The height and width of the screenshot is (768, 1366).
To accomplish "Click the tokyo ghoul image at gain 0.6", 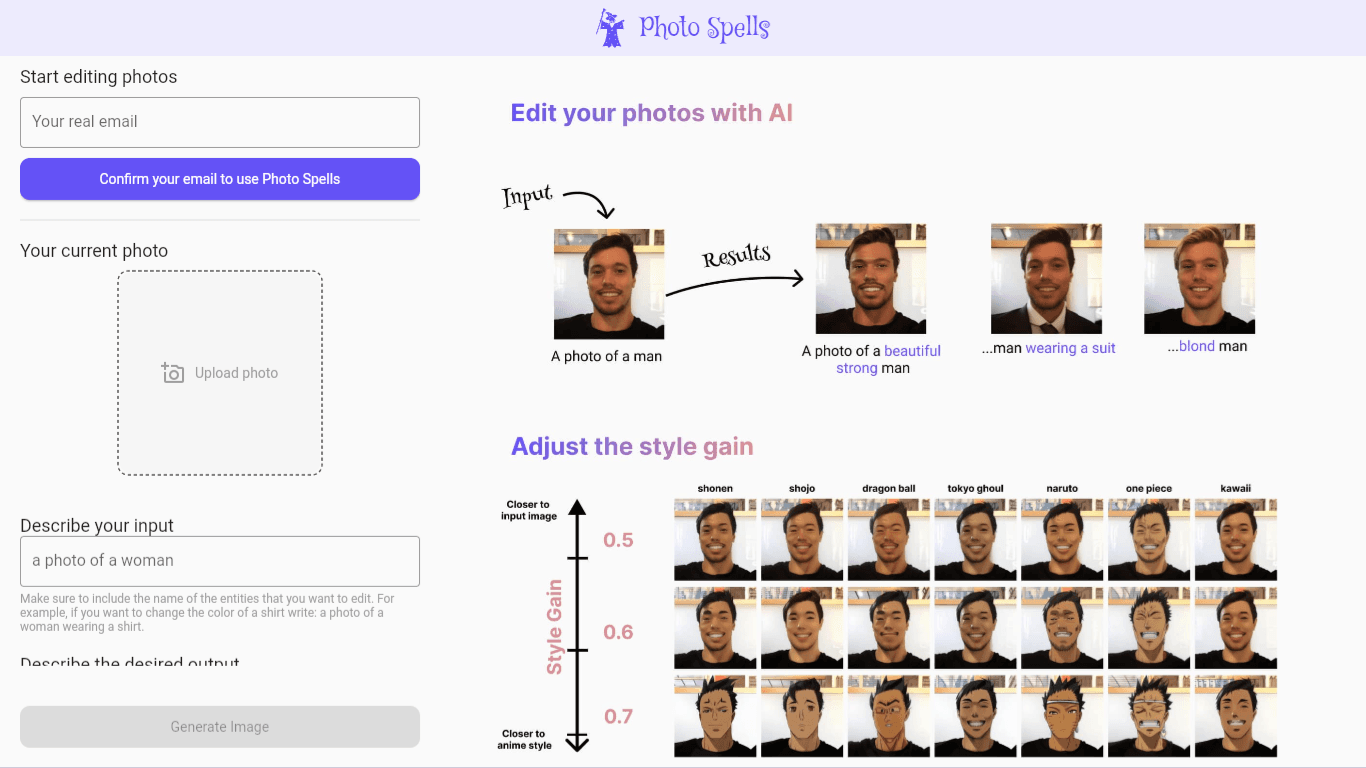I will click(975, 628).
